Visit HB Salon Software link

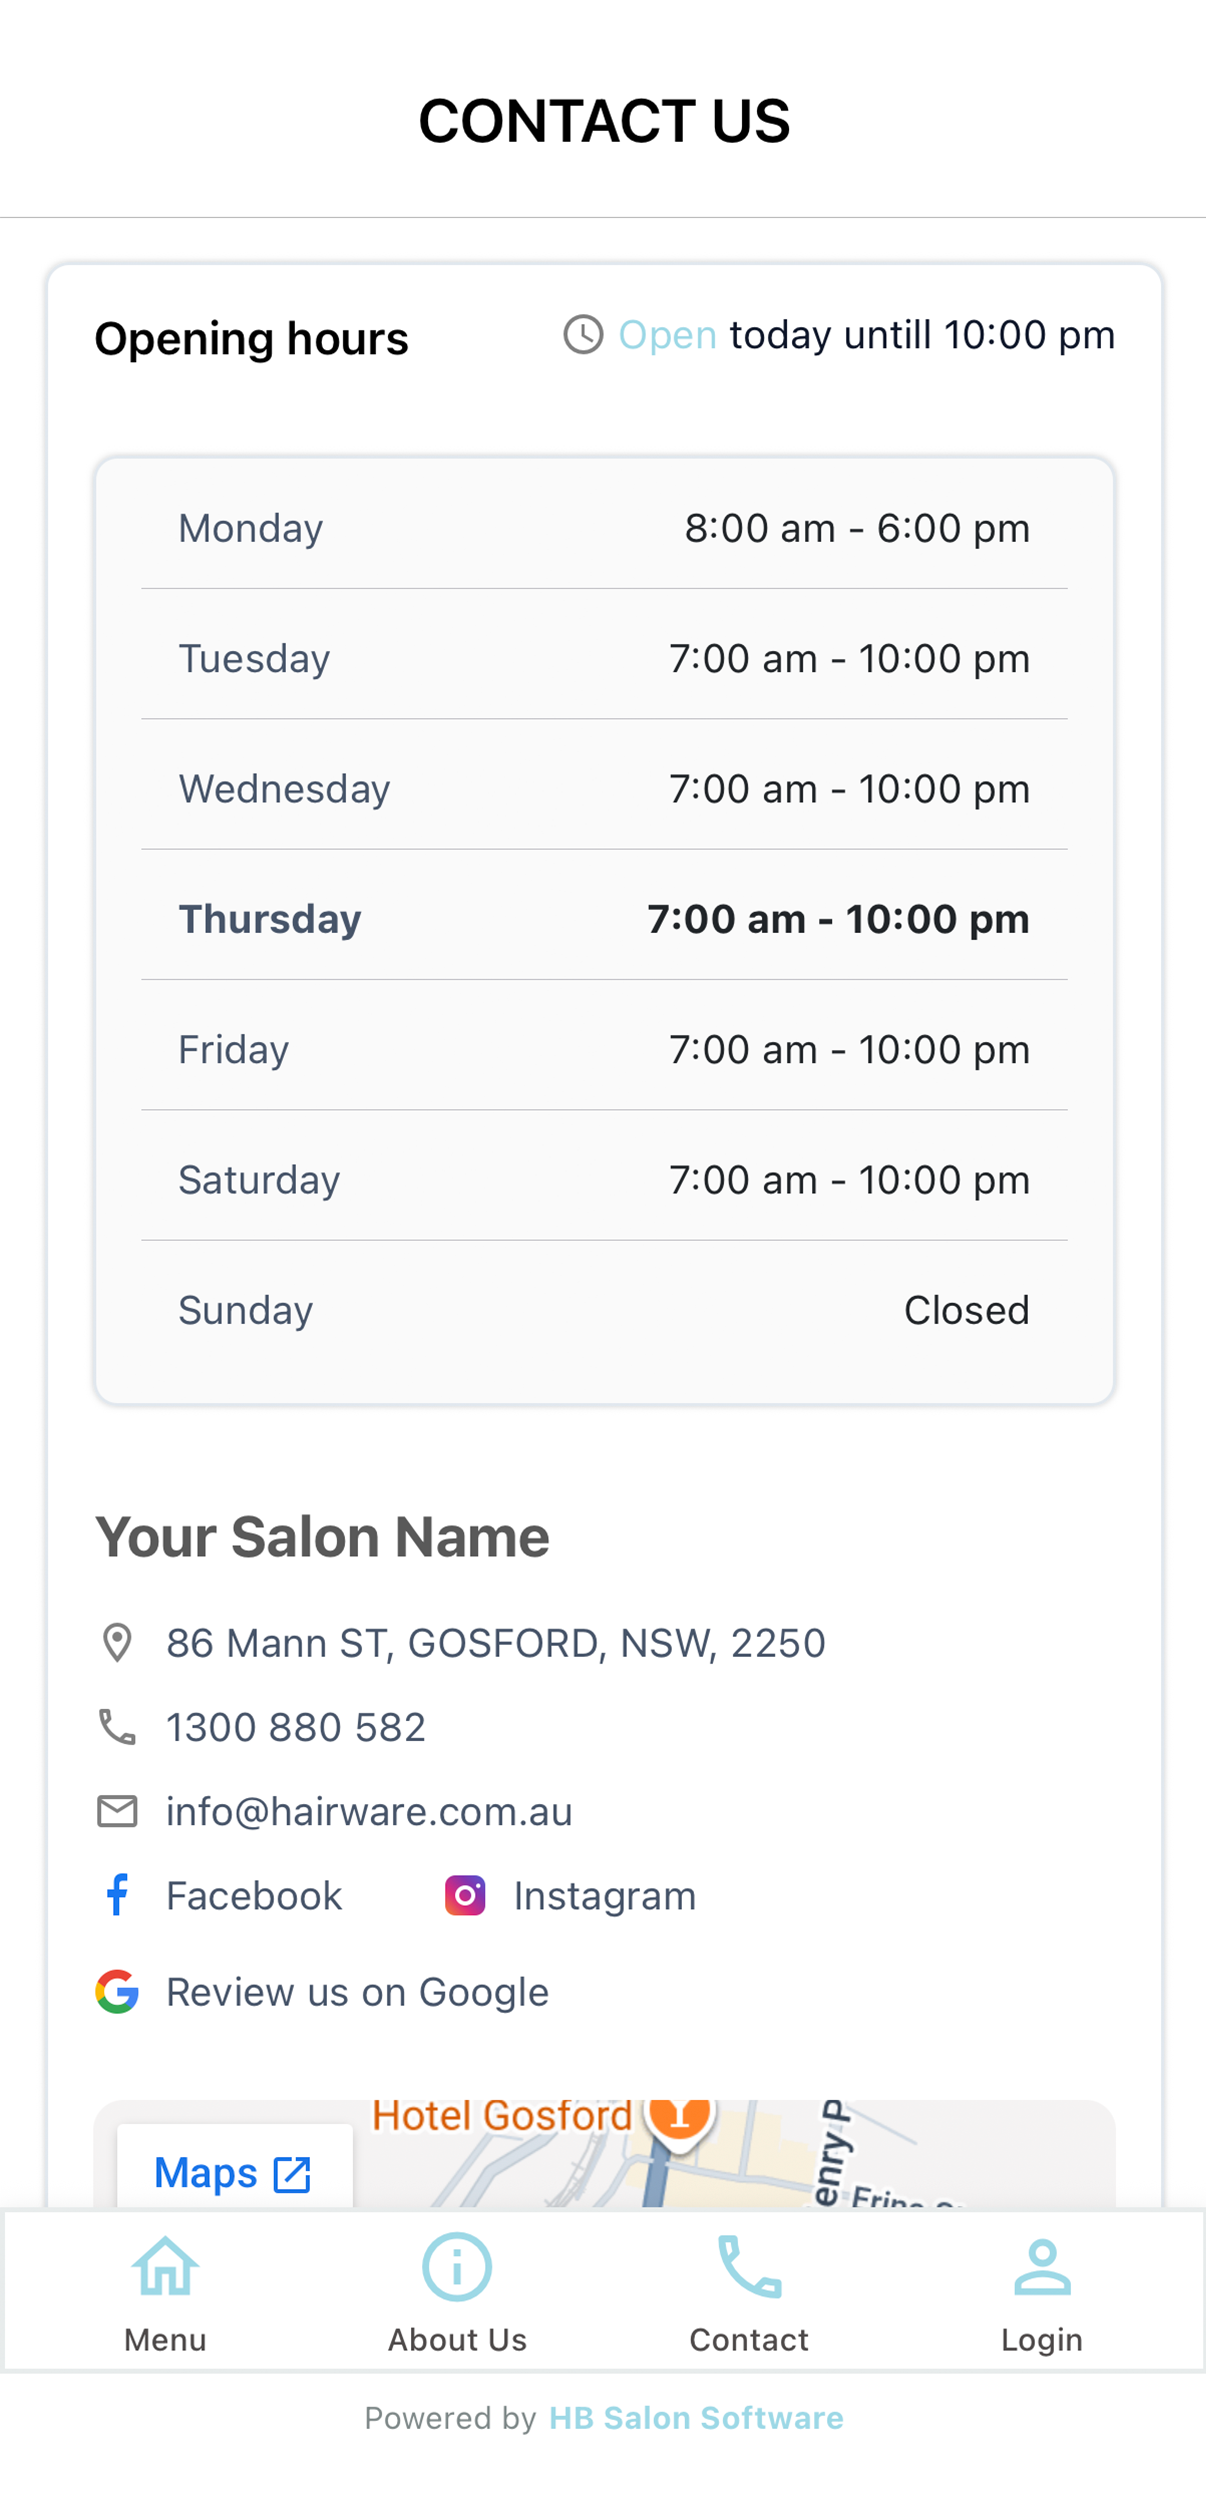pyautogui.click(x=696, y=2417)
